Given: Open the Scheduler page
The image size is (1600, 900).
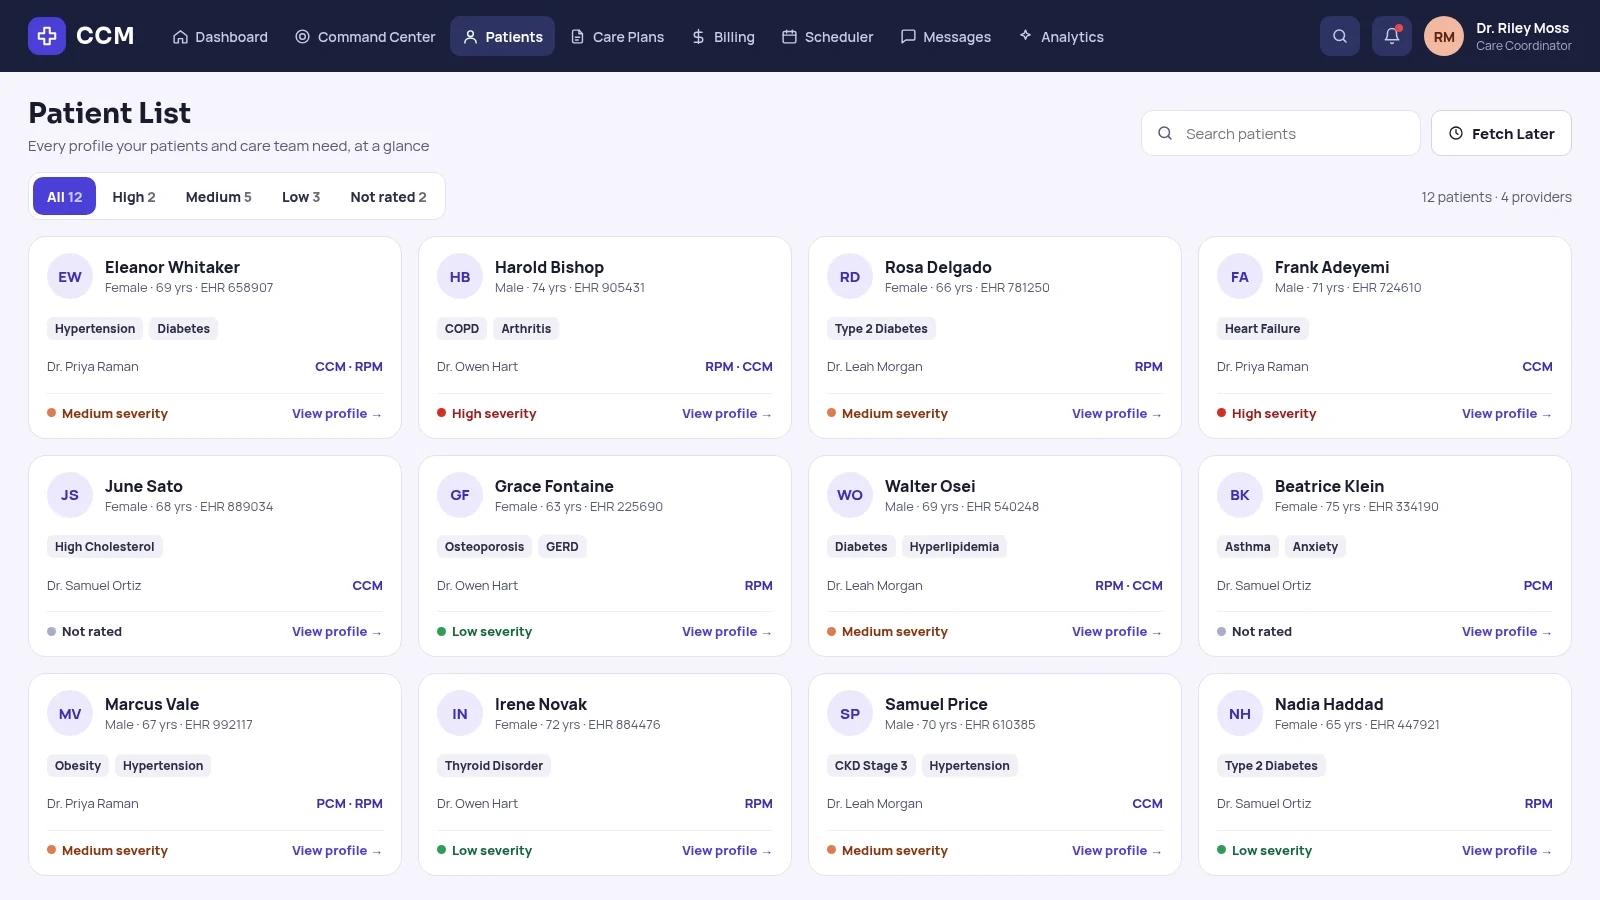Looking at the screenshot, I should click(827, 36).
